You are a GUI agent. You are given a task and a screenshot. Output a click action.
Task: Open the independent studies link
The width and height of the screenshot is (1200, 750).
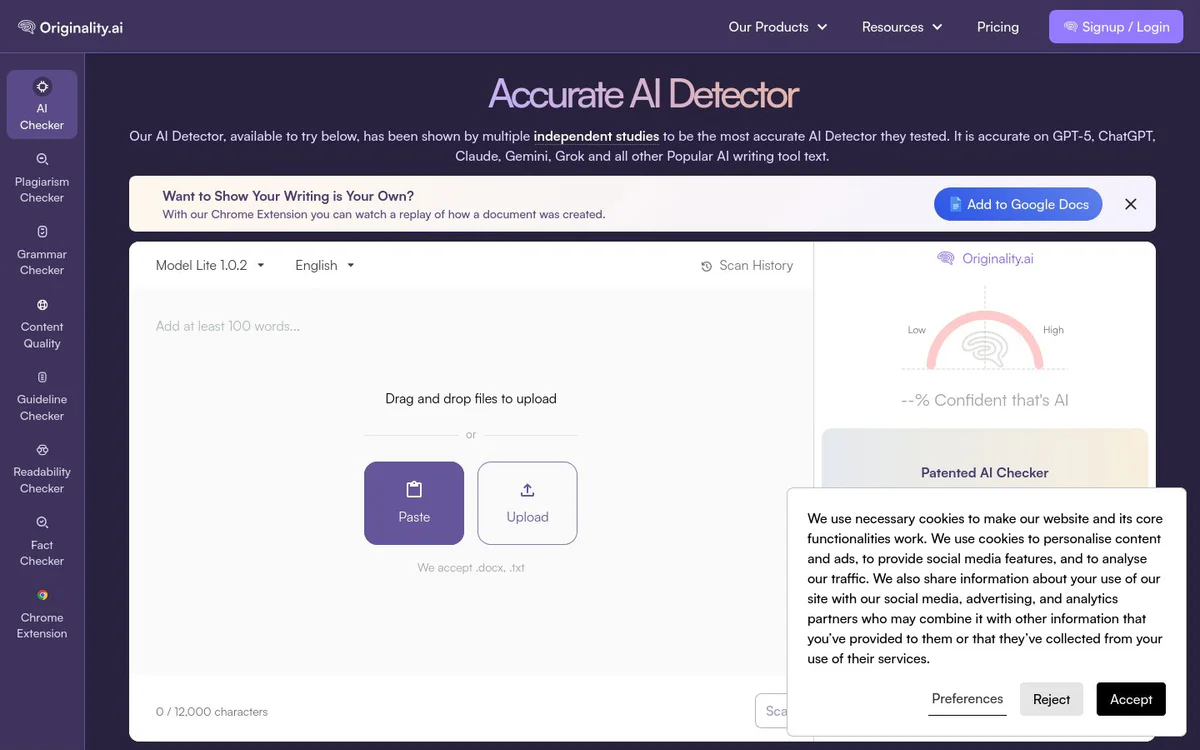click(x=596, y=136)
